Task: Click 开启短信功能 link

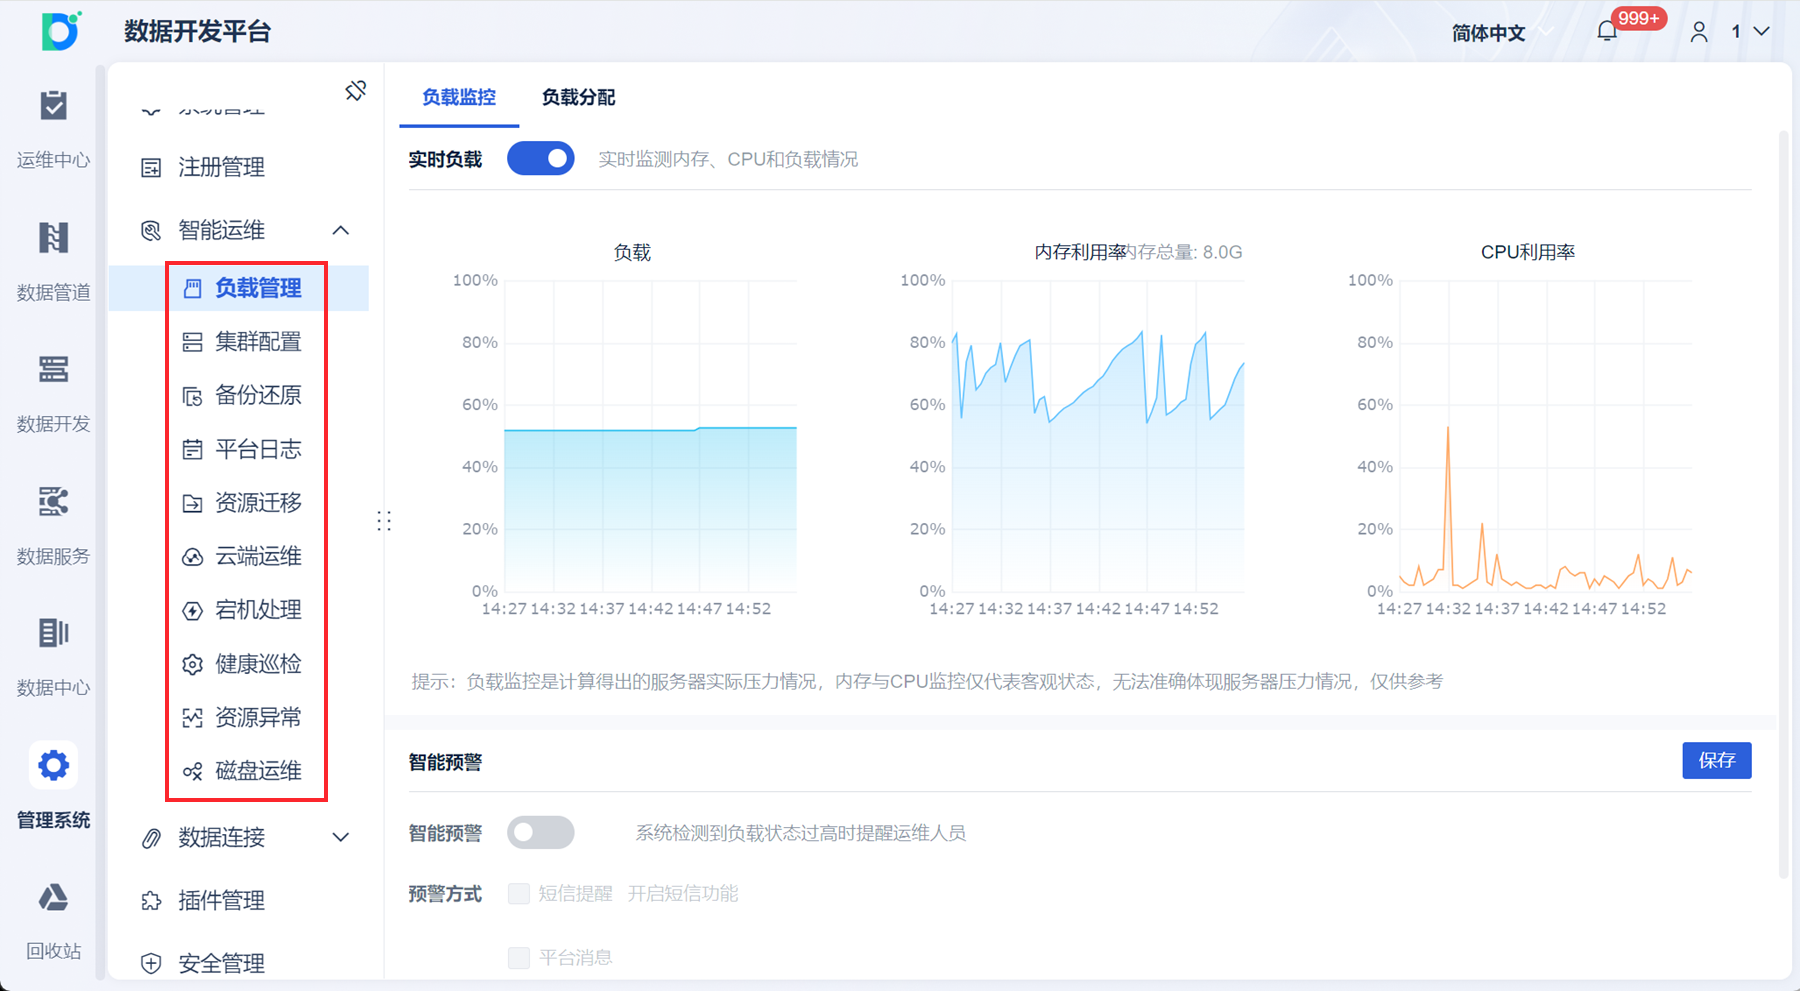Action: [x=683, y=894]
